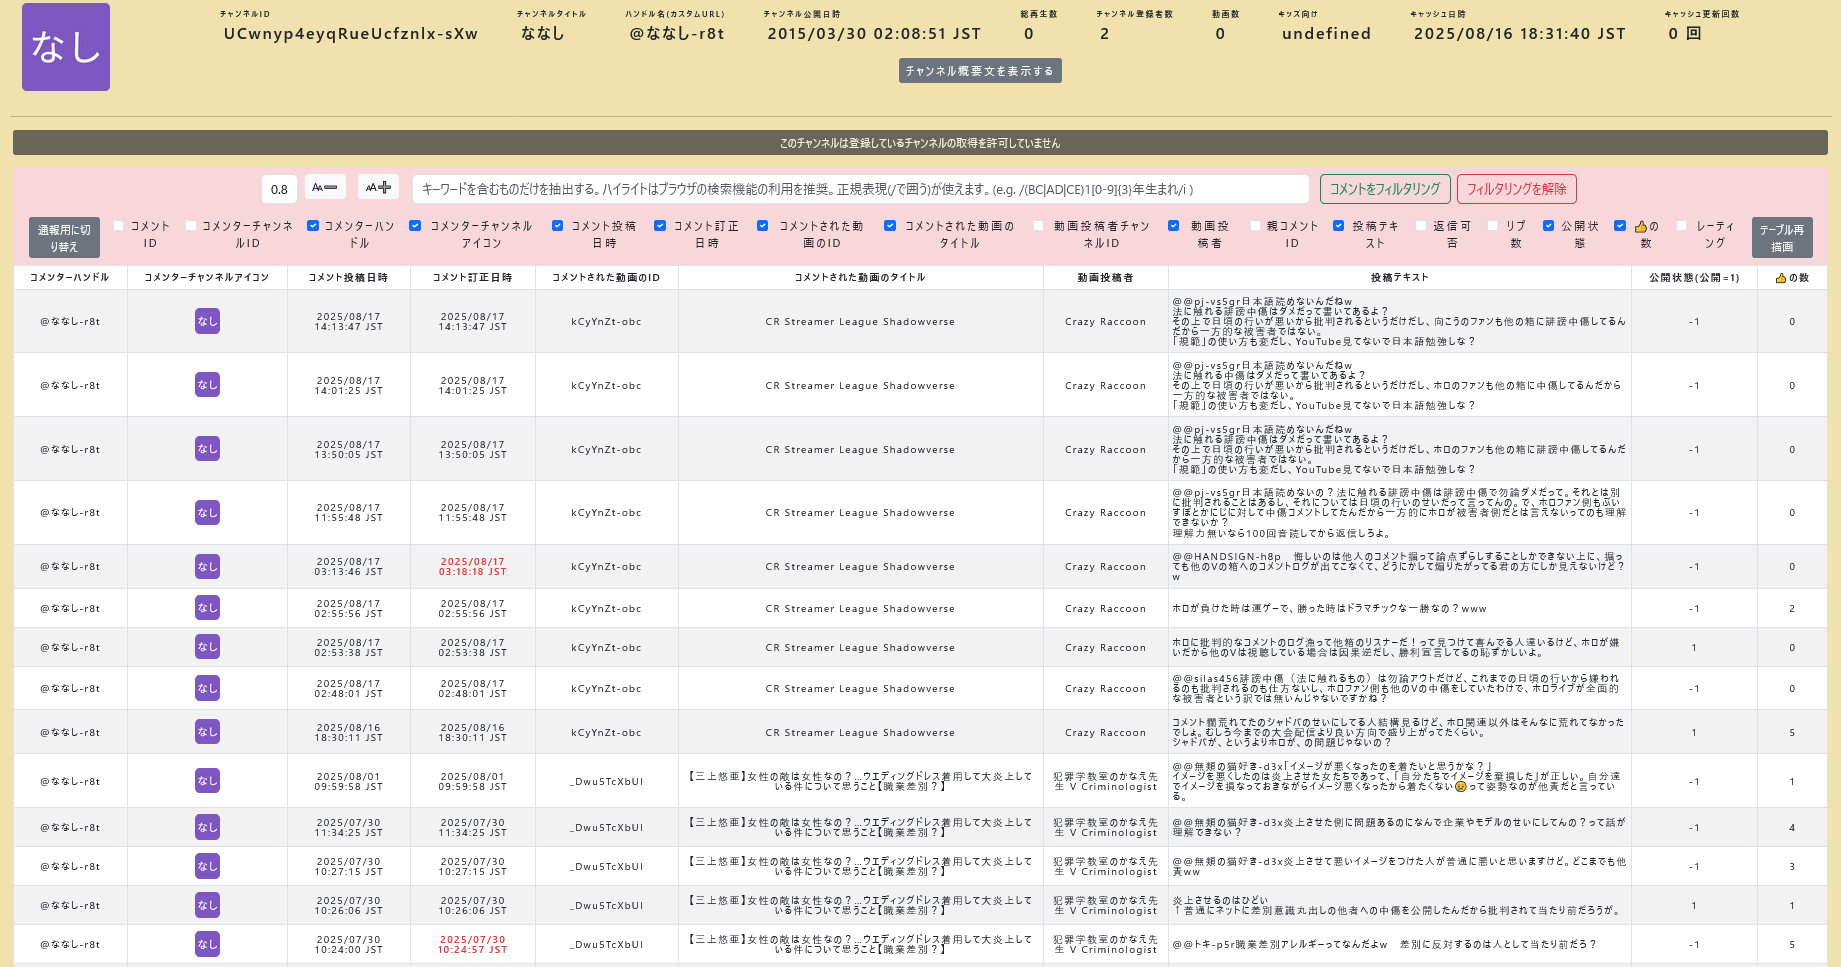Enable the コメントID column checkbox
Viewport: 1841px width, 967px height.
119,226
